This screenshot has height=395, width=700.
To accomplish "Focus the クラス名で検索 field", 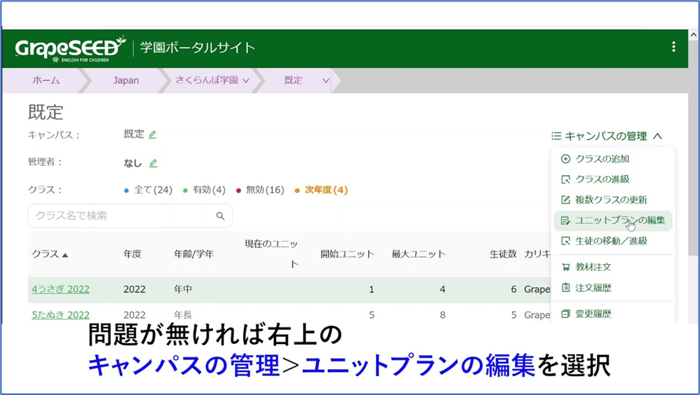I will pos(130,216).
